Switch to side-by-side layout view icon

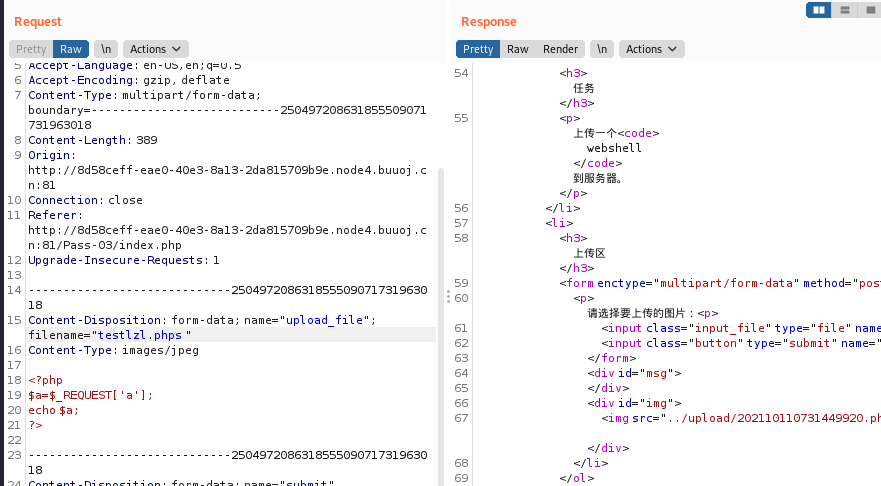point(819,10)
